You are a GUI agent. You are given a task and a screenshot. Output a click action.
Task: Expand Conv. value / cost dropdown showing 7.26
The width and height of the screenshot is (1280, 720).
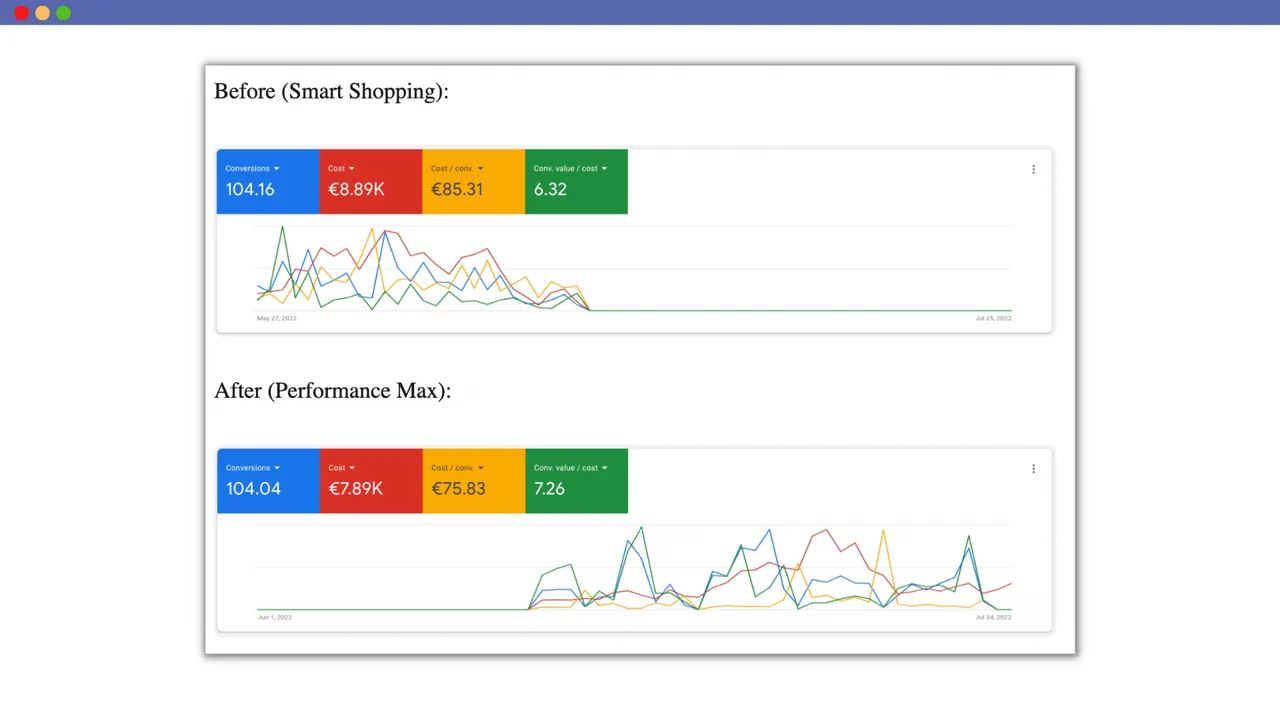click(605, 468)
